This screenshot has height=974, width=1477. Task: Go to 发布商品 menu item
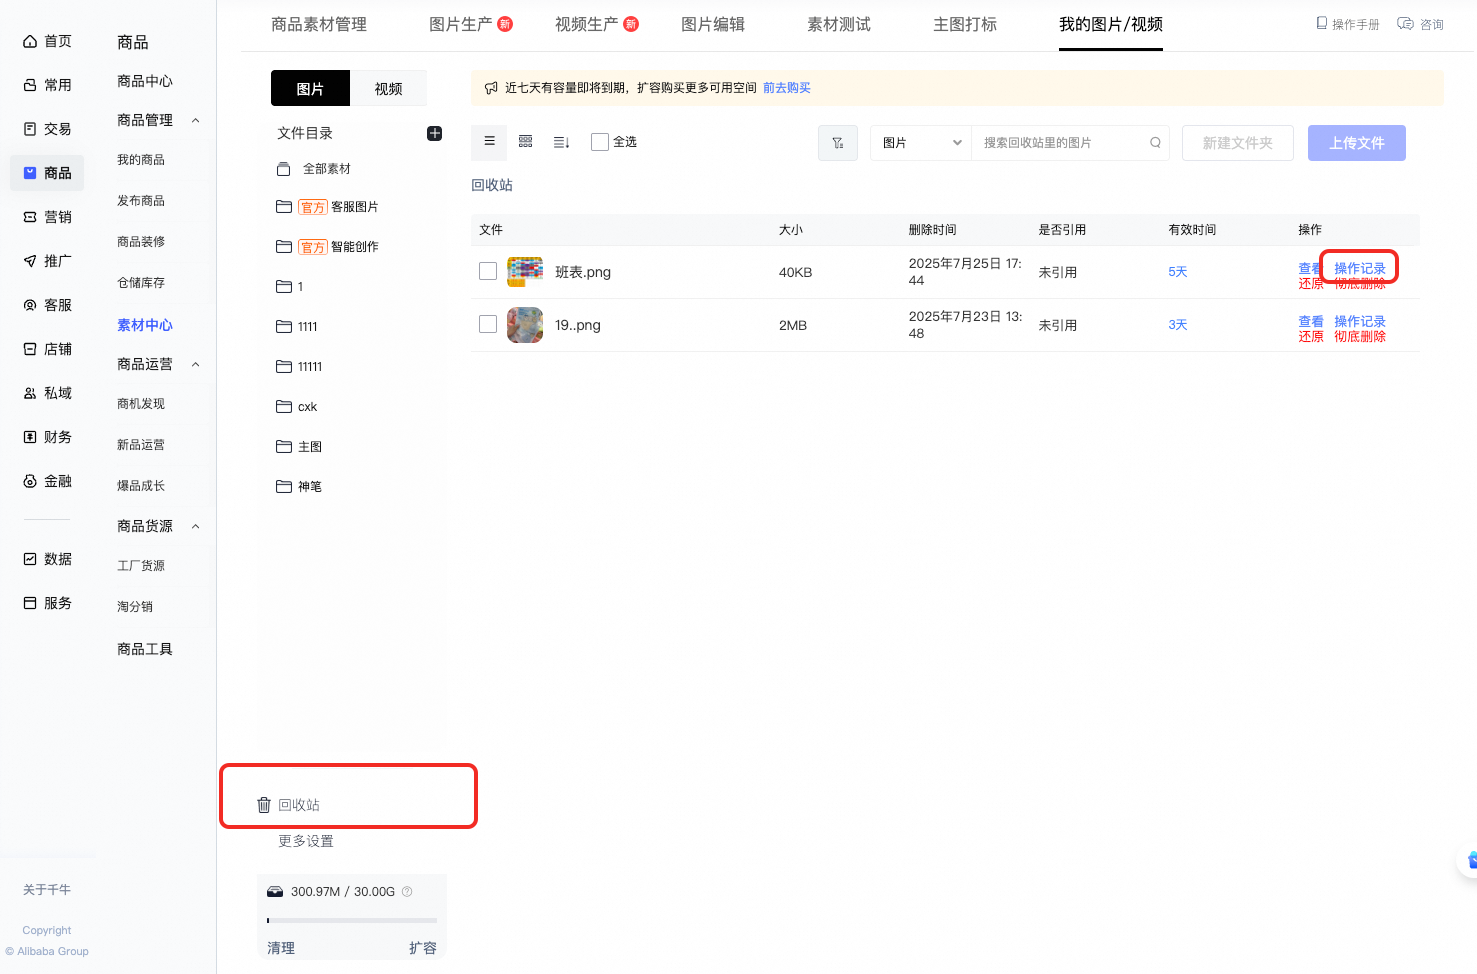[x=141, y=201]
